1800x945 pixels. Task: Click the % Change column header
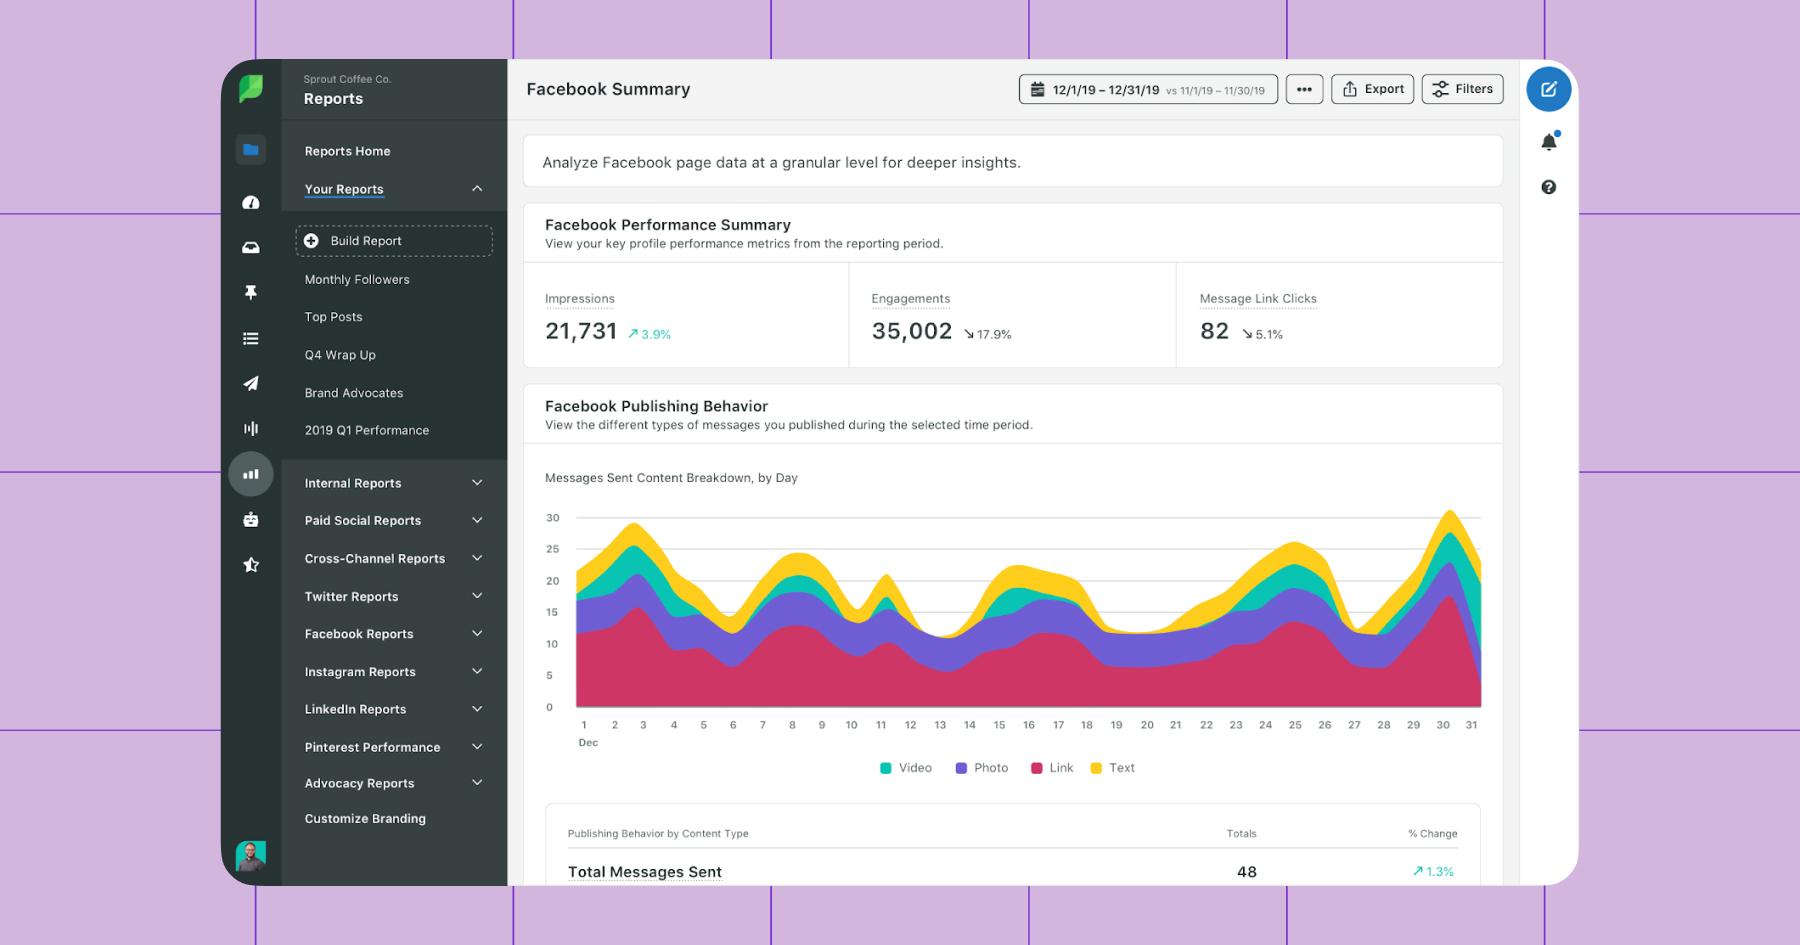1432,833
